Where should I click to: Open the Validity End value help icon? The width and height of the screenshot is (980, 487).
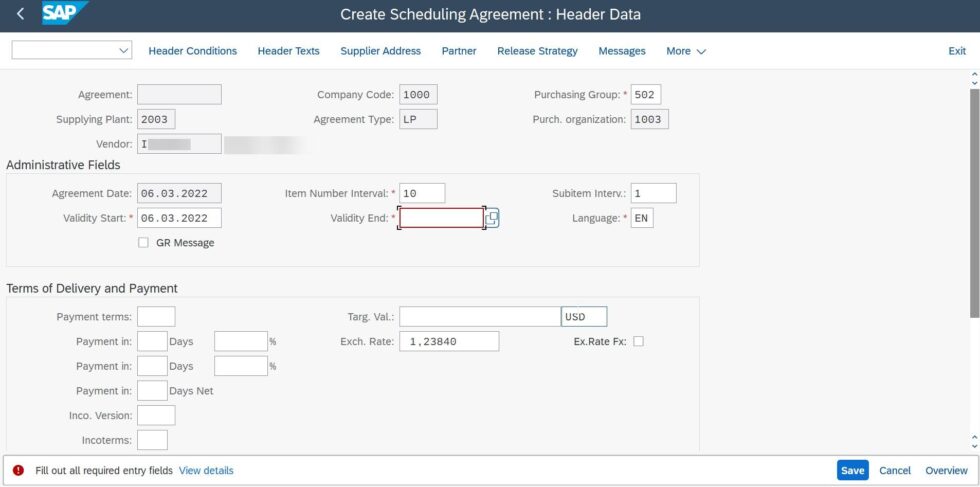pos(492,218)
